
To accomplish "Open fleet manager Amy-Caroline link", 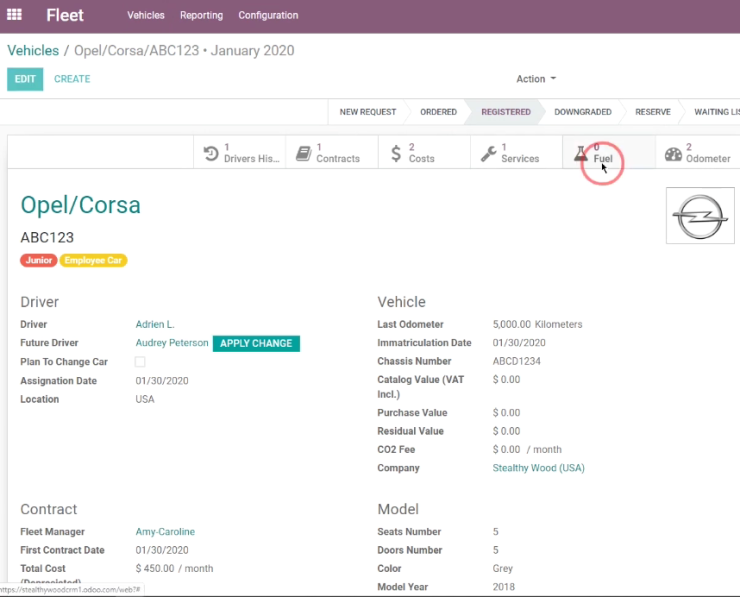I will coord(165,531).
